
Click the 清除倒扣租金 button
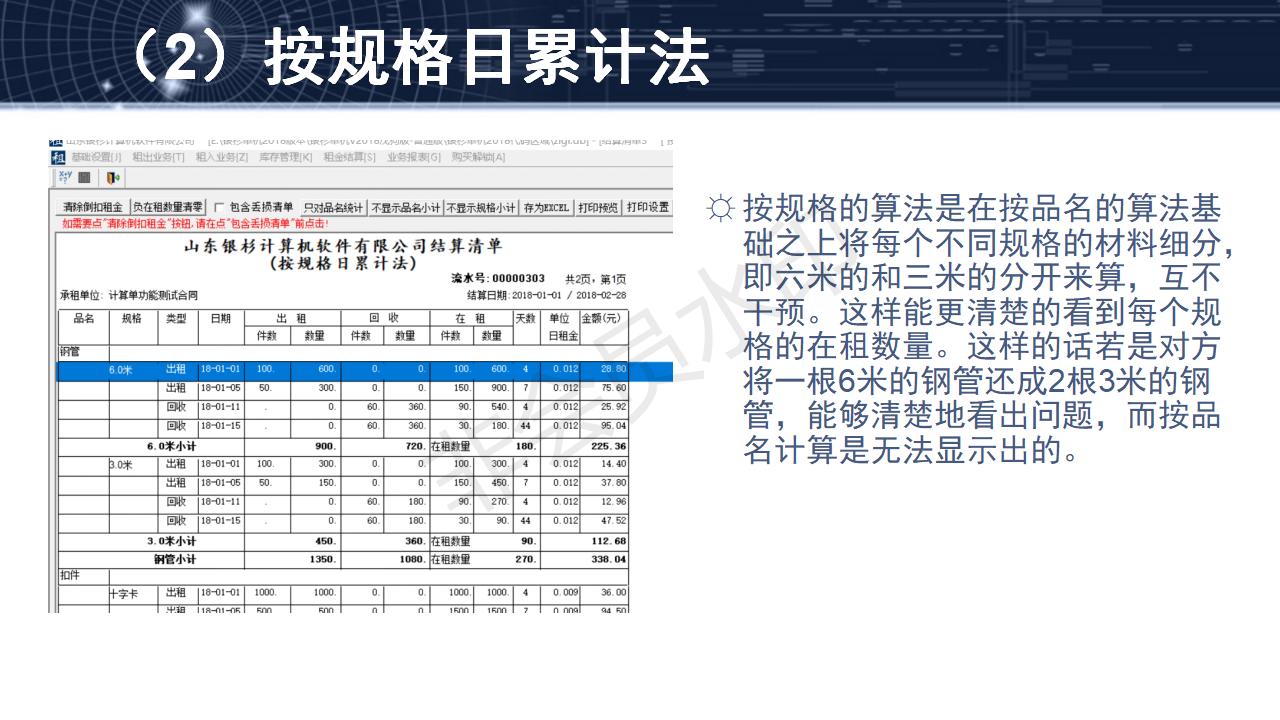(92, 204)
